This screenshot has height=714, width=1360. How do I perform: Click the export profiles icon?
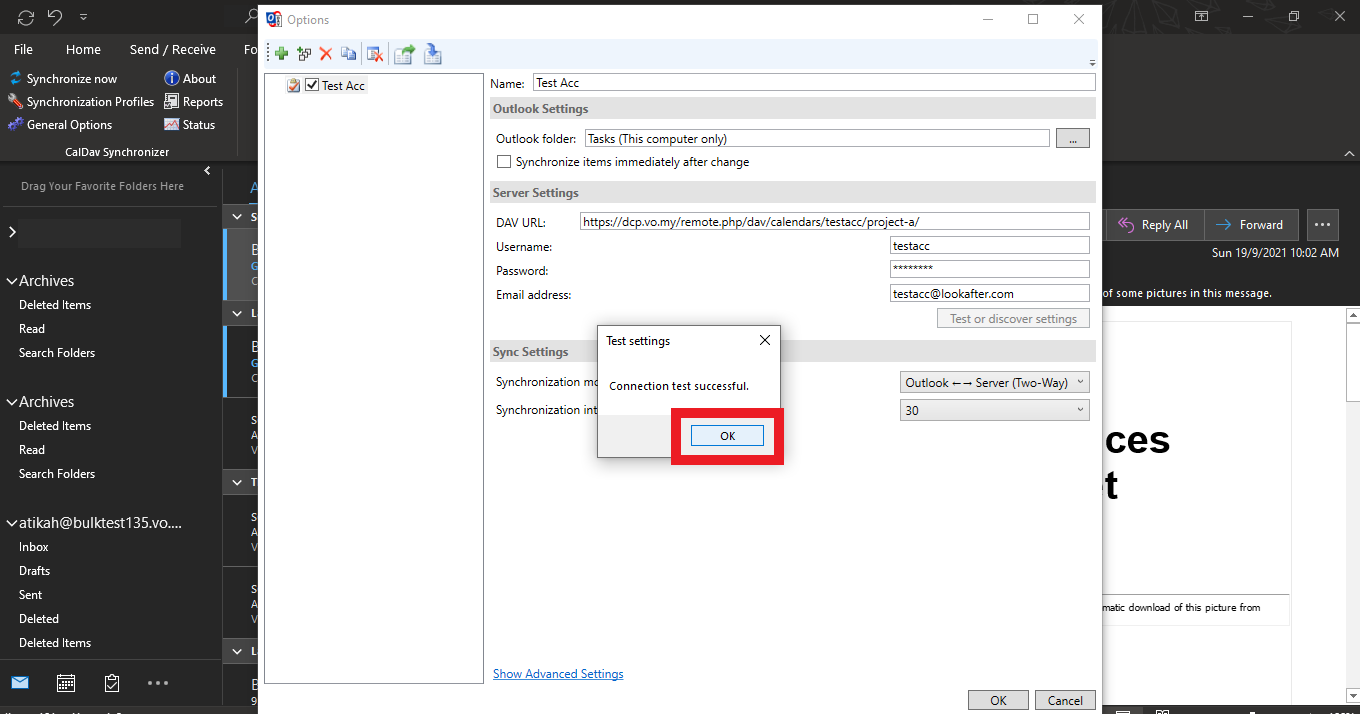404,54
